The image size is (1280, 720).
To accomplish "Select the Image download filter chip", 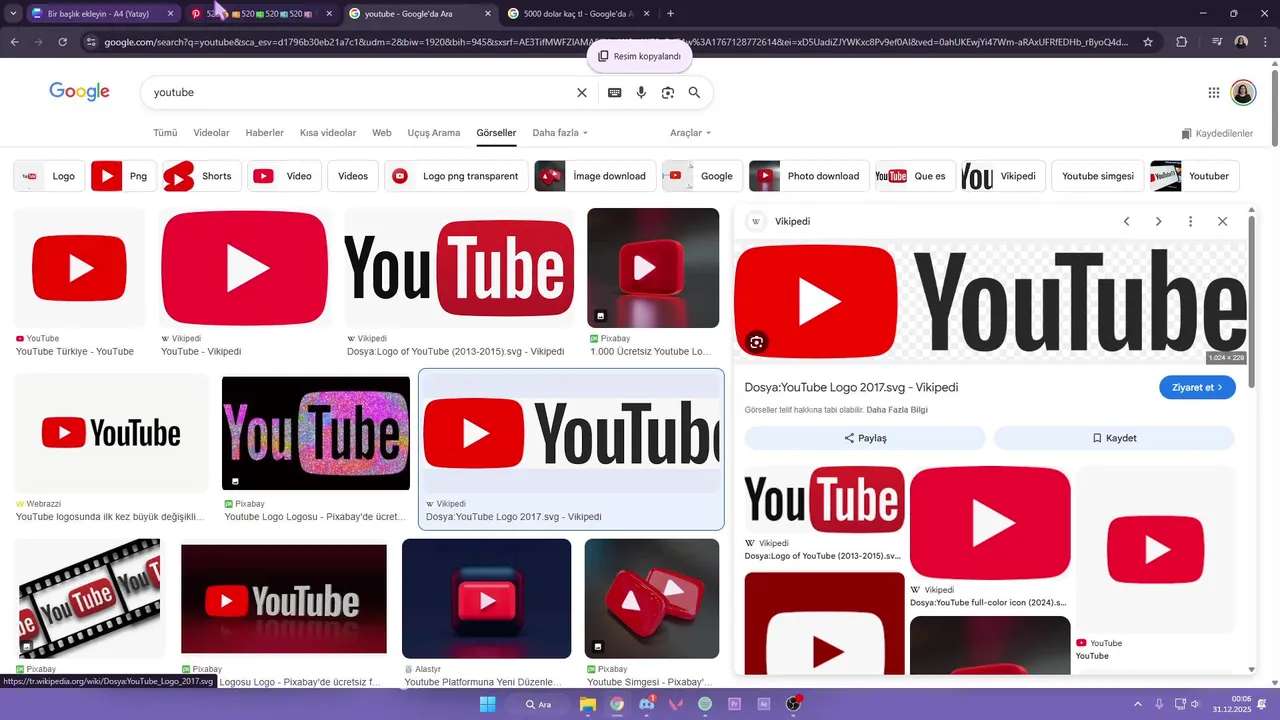I will [x=595, y=176].
